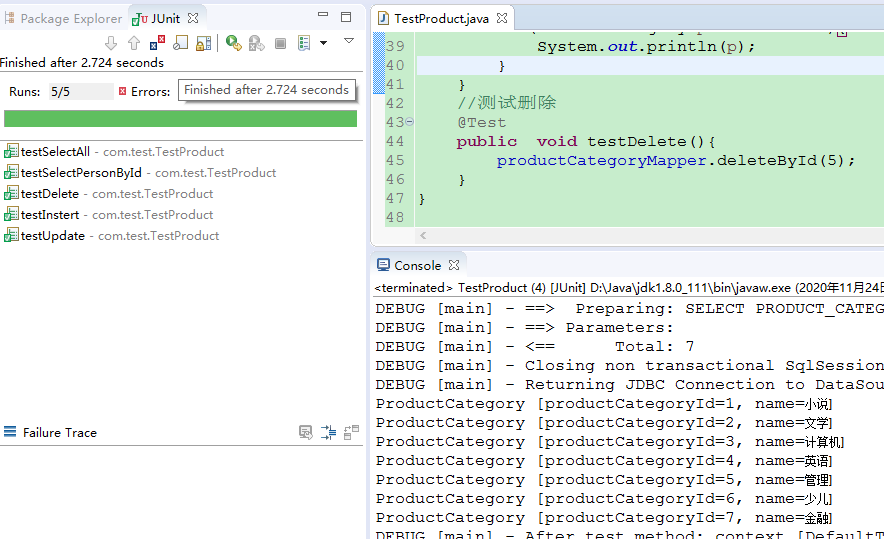The width and height of the screenshot is (884, 539).
Task: Click the deleteById(5) call in the editor
Action: click(x=780, y=160)
